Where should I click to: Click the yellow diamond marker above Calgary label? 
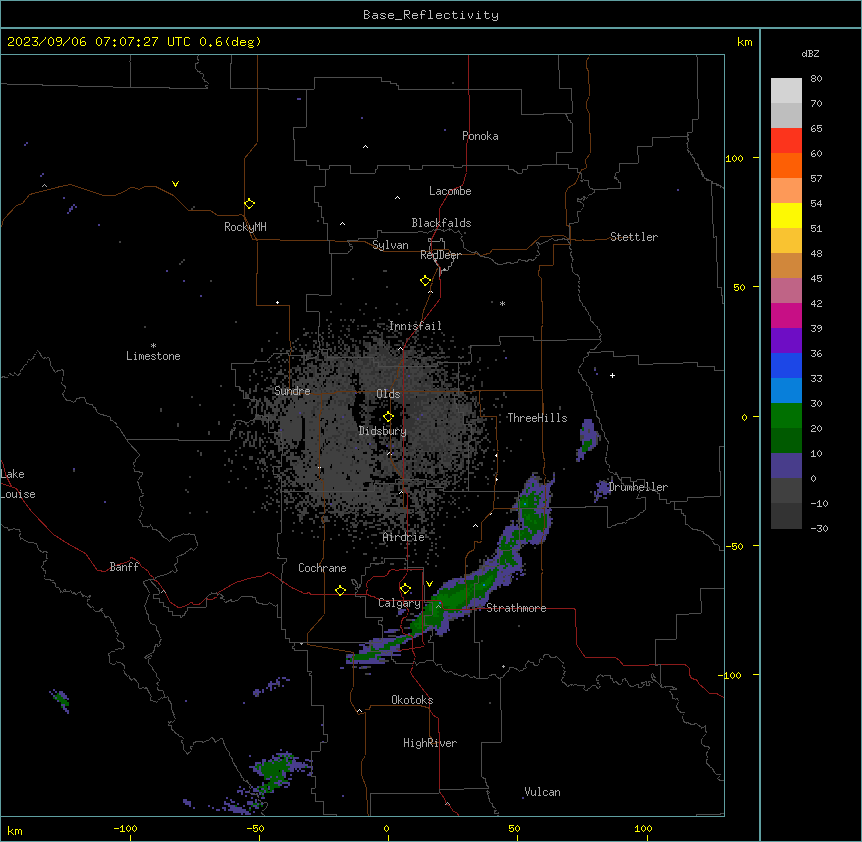click(x=405, y=589)
